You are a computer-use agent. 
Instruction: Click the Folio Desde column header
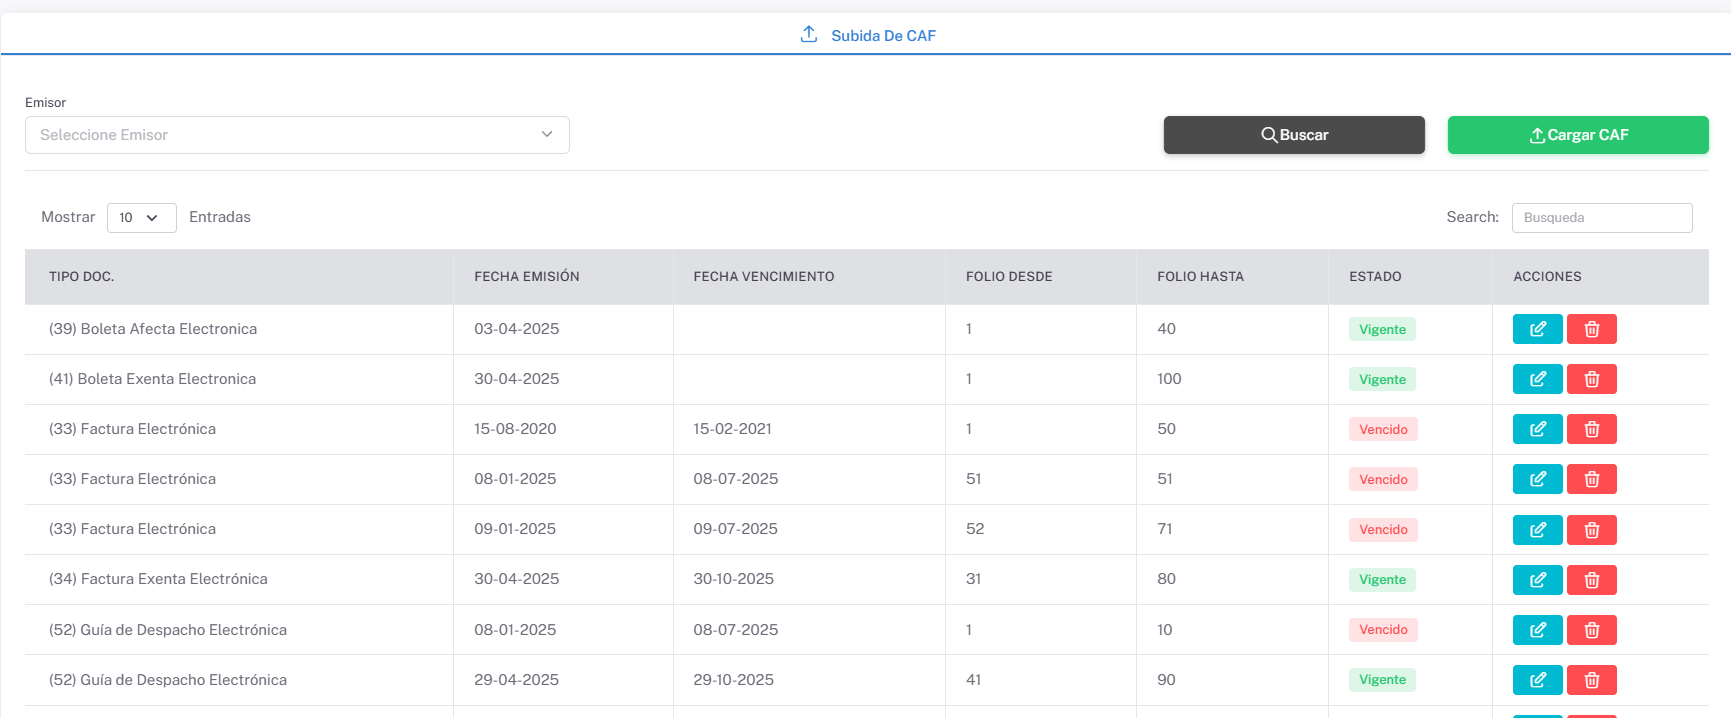coord(1008,277)
